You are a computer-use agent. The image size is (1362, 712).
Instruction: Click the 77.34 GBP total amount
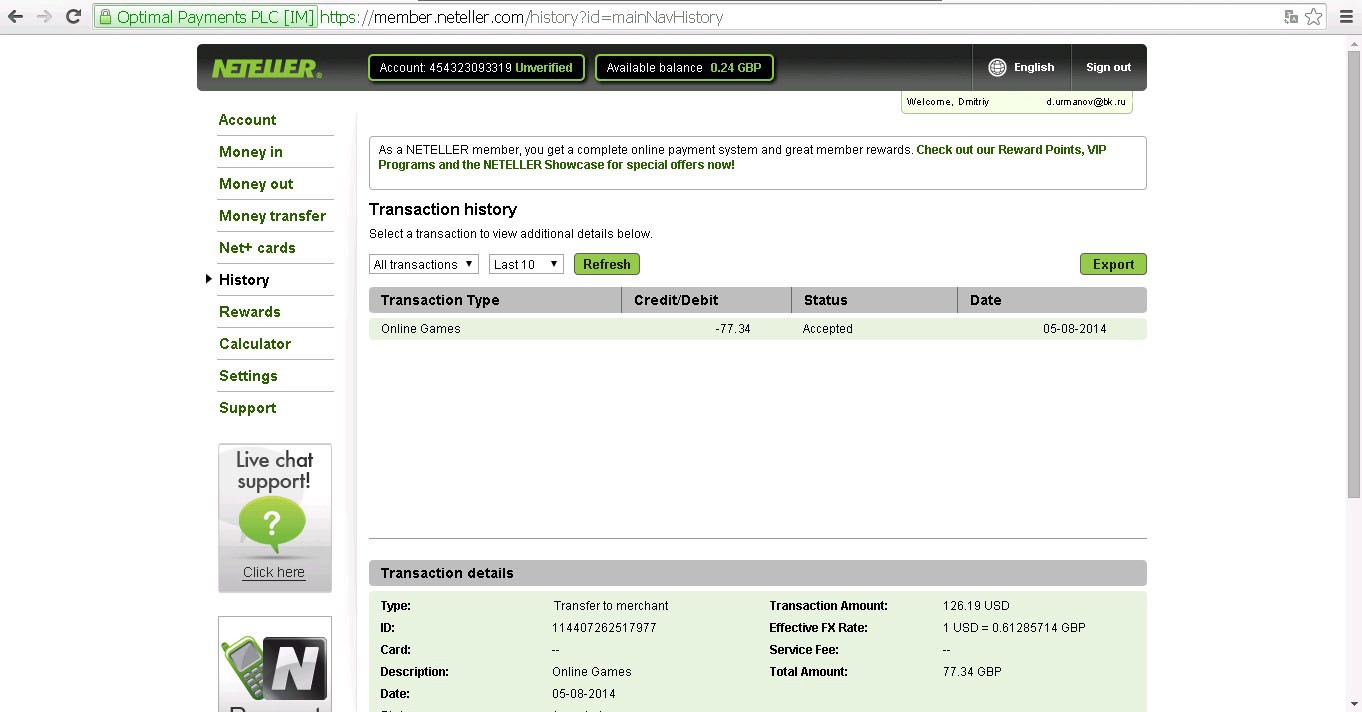tap(972, 672)
